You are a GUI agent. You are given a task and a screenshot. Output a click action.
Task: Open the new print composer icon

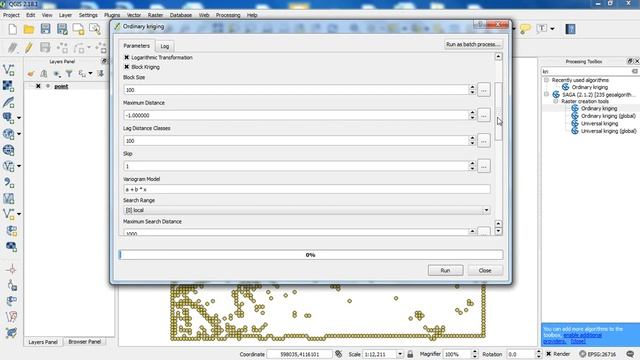click(78, 29)
